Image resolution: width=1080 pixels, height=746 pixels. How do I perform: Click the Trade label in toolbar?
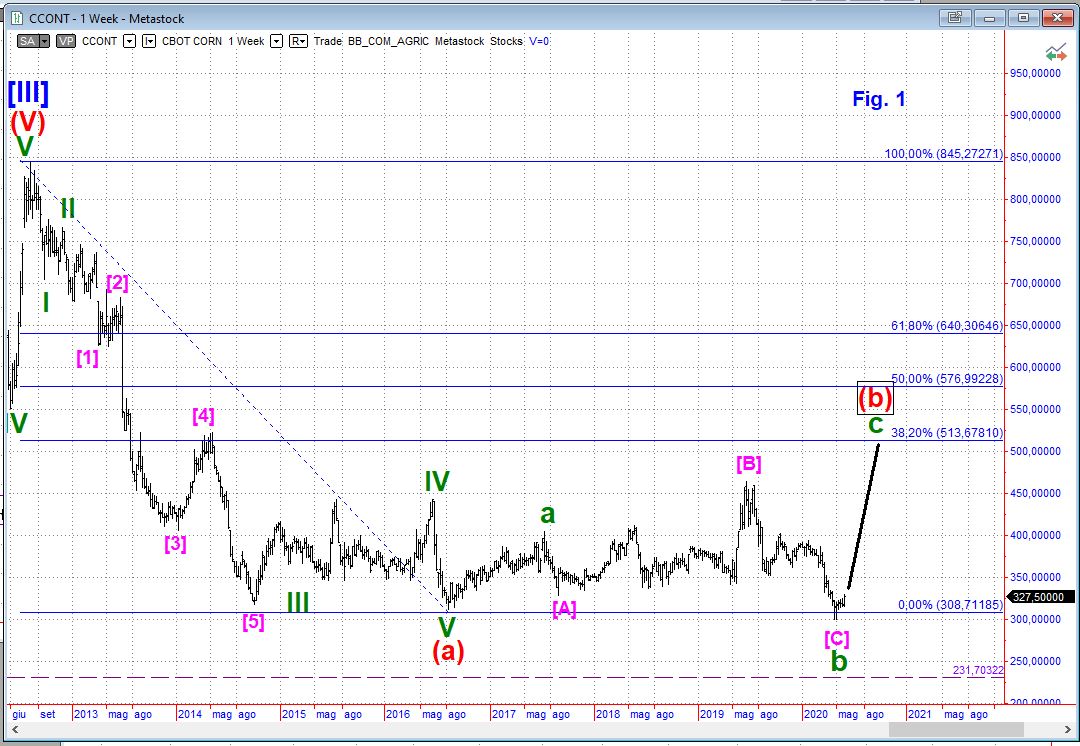click(328, 41)
